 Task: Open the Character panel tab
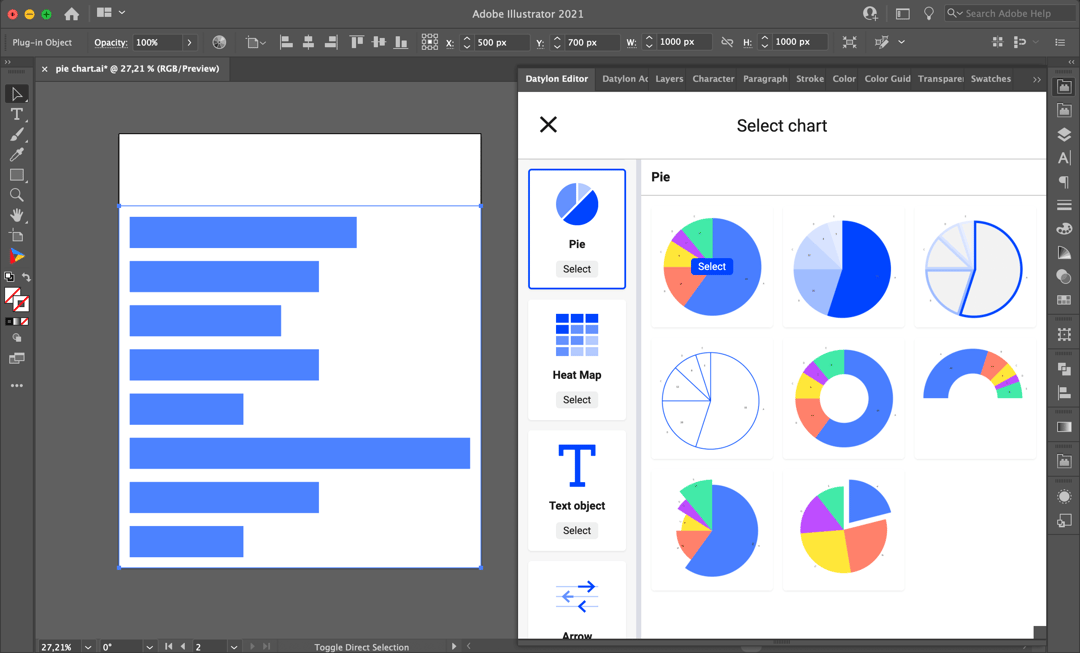[712, 78]
